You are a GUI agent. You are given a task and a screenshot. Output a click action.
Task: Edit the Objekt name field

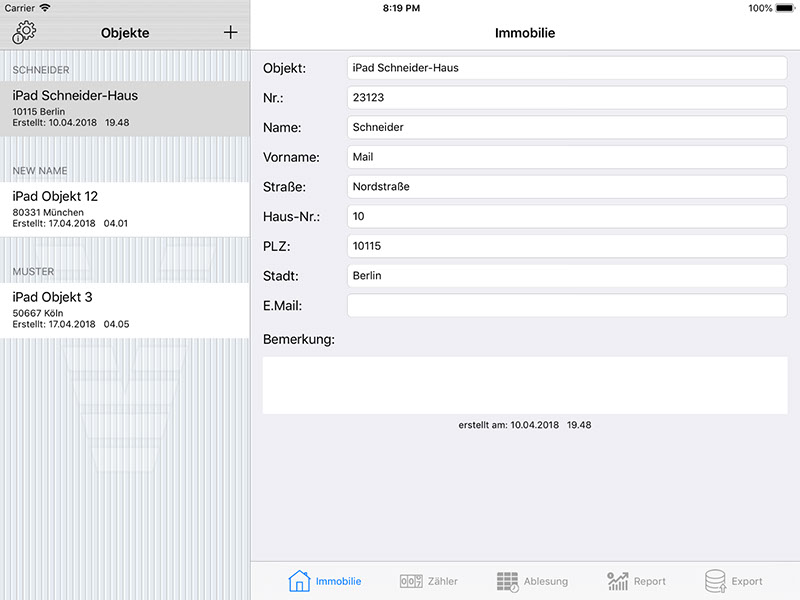tap(566, 68)
